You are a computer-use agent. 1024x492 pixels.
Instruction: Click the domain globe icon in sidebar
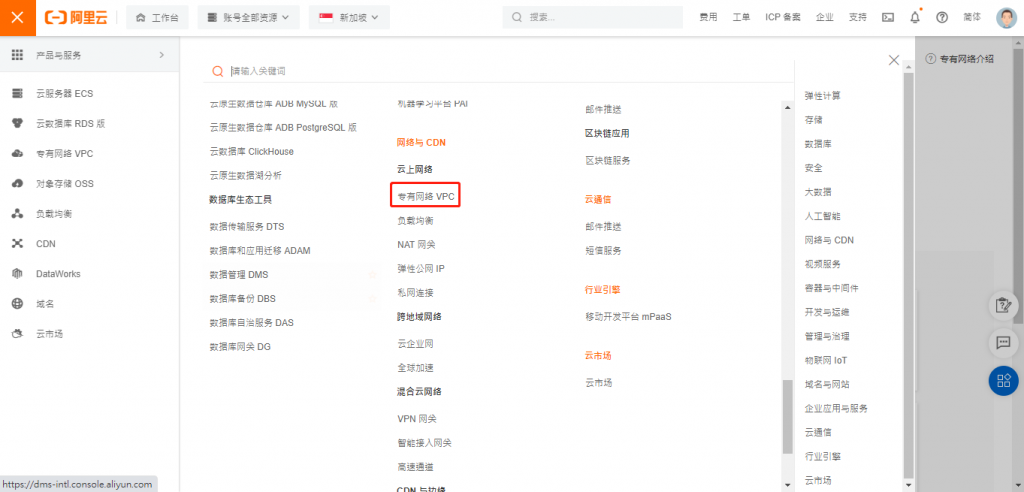point(18,304)
